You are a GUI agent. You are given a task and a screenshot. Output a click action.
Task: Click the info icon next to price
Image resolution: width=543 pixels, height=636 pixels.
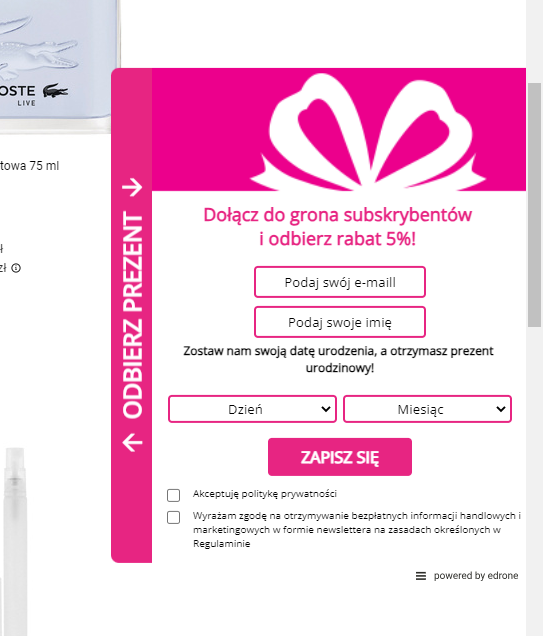pyautogui.click(x=16, y=268)
